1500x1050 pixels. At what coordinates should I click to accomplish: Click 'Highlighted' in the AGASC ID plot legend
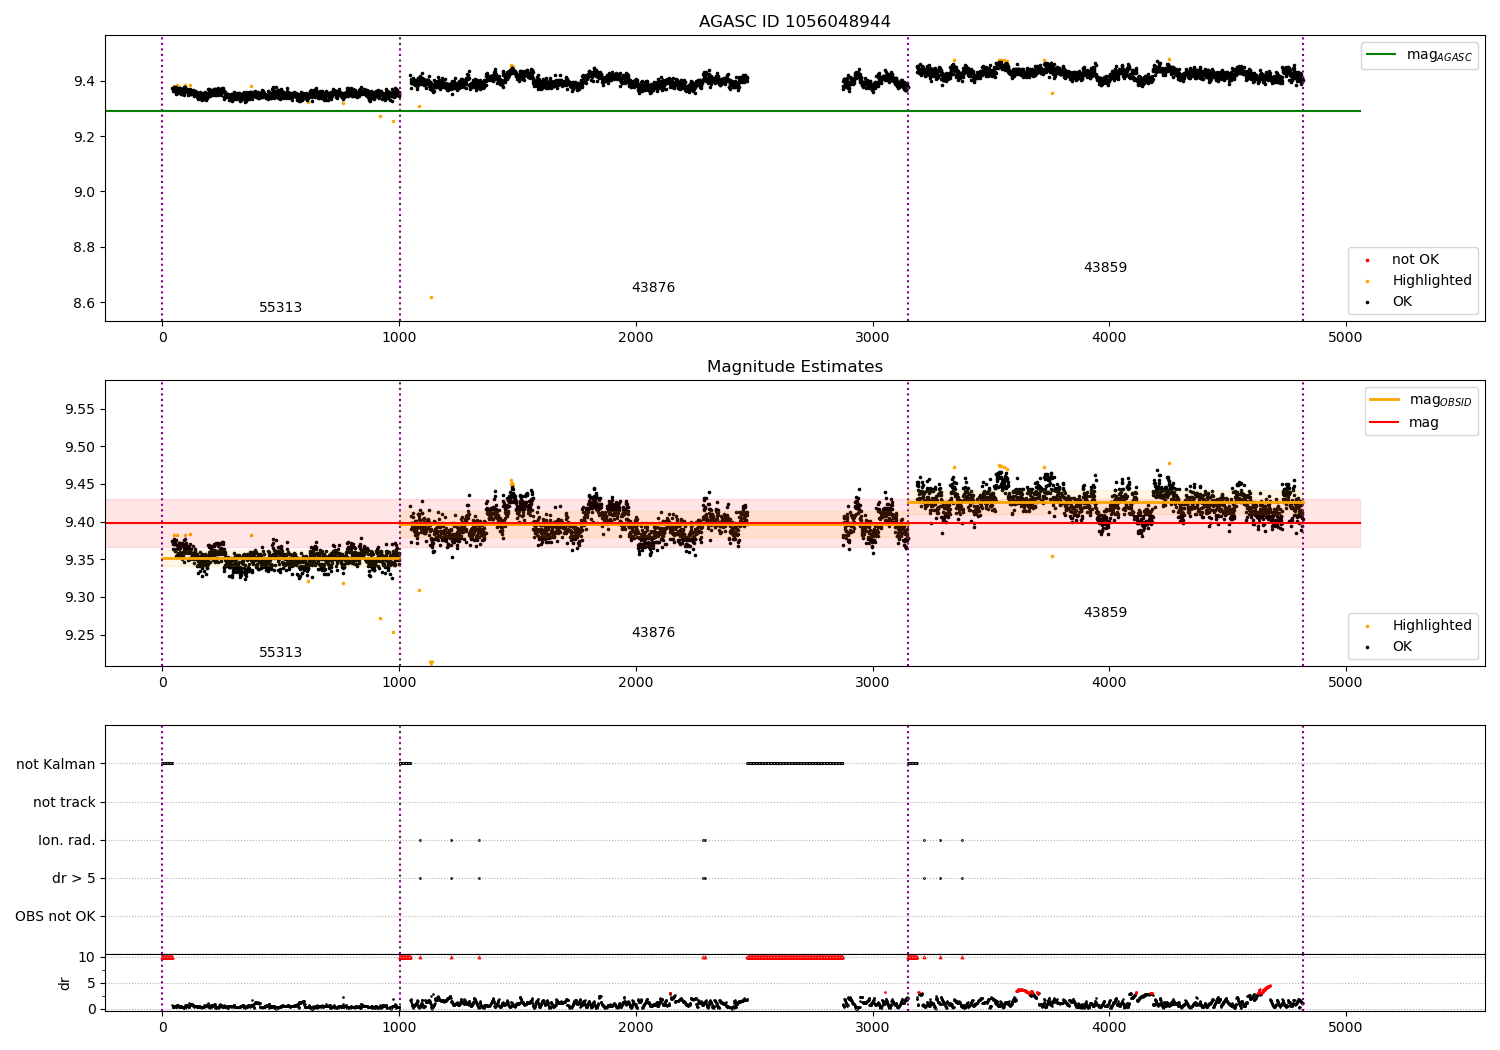[x=1432, y=280]
